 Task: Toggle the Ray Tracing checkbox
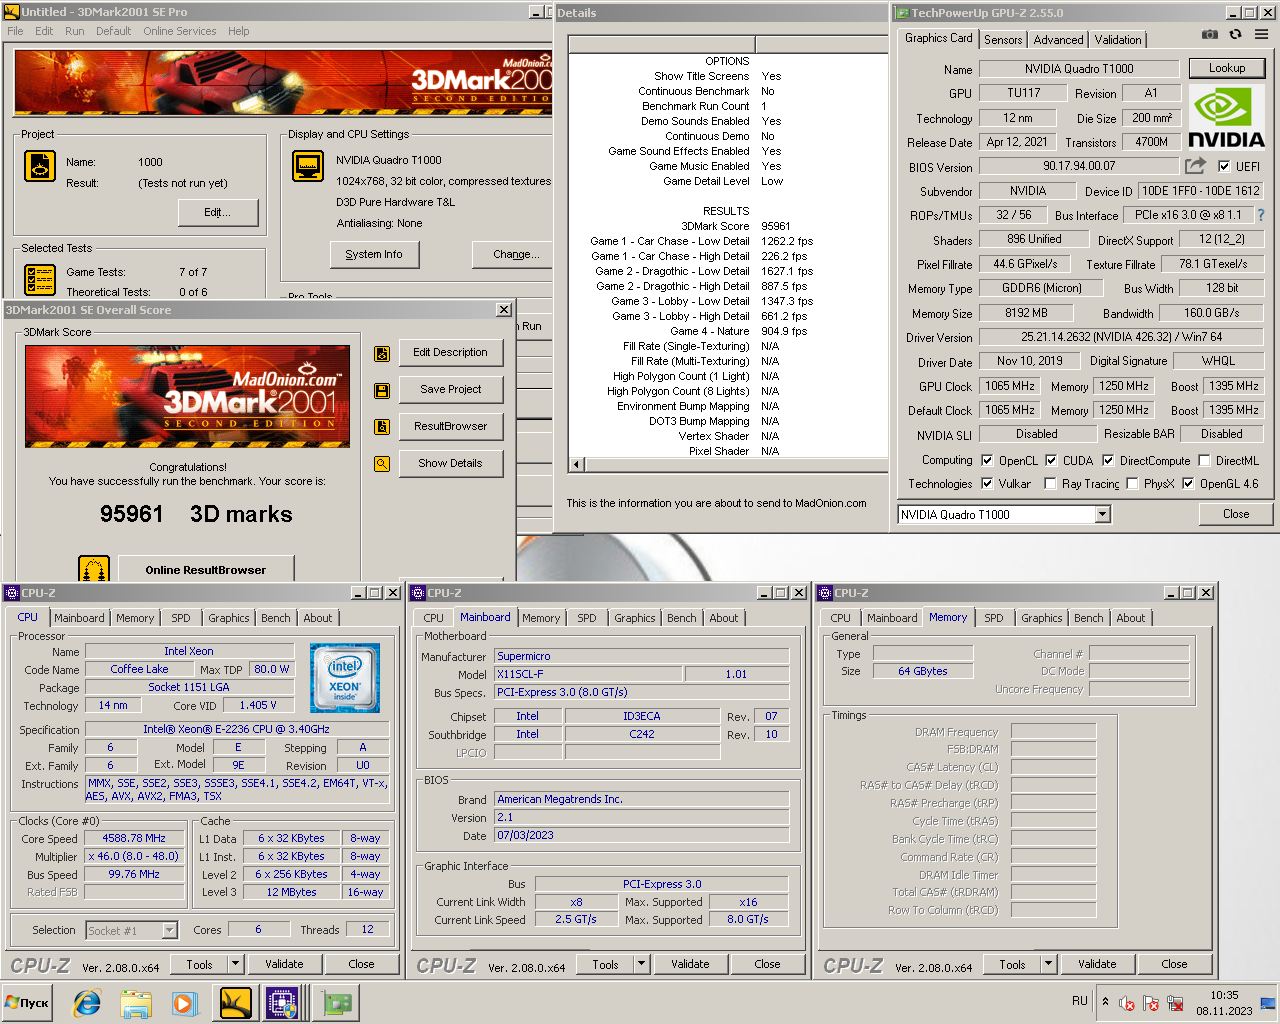[1050, 484]
